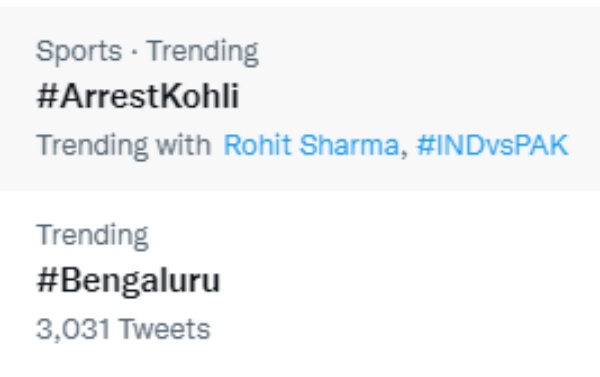The image size is (600, 377).
Task: Open the #ArrestKohli trending hashtag
Action: (x=138, y=96)
